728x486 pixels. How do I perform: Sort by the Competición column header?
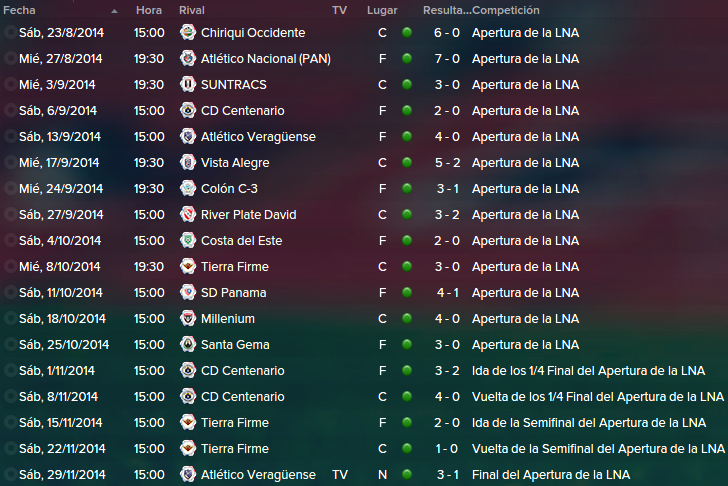(506, 10)
